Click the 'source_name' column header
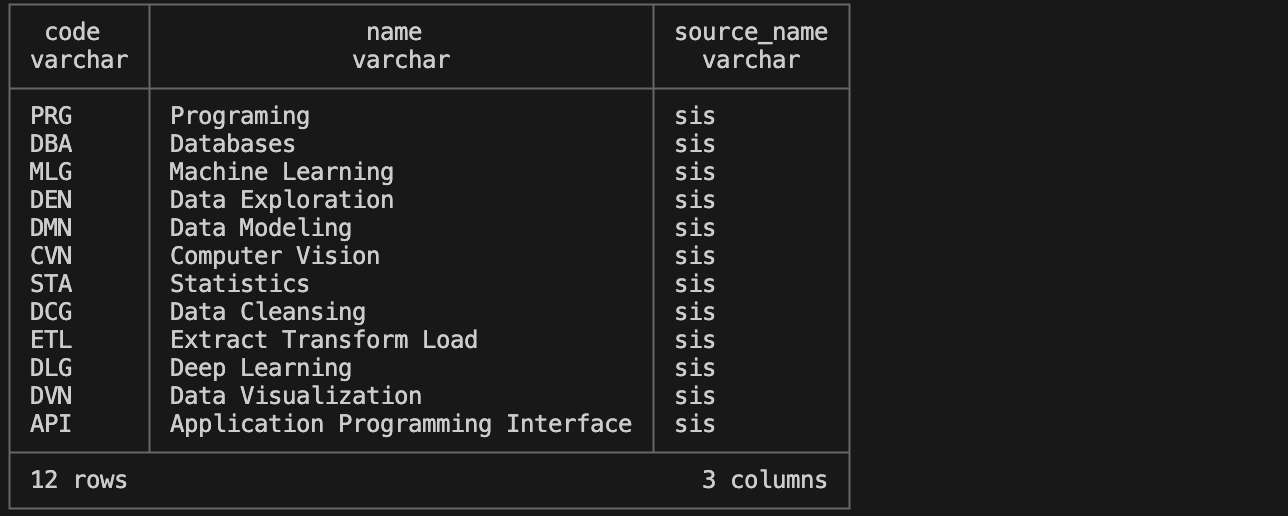The image size is (1288, 516). tap(751, 33)
